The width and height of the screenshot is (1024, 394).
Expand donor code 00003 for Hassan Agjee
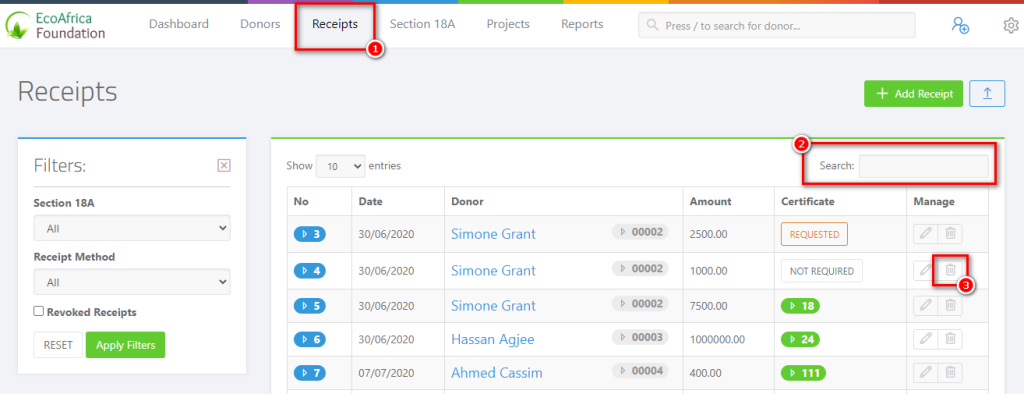(640, 337)
